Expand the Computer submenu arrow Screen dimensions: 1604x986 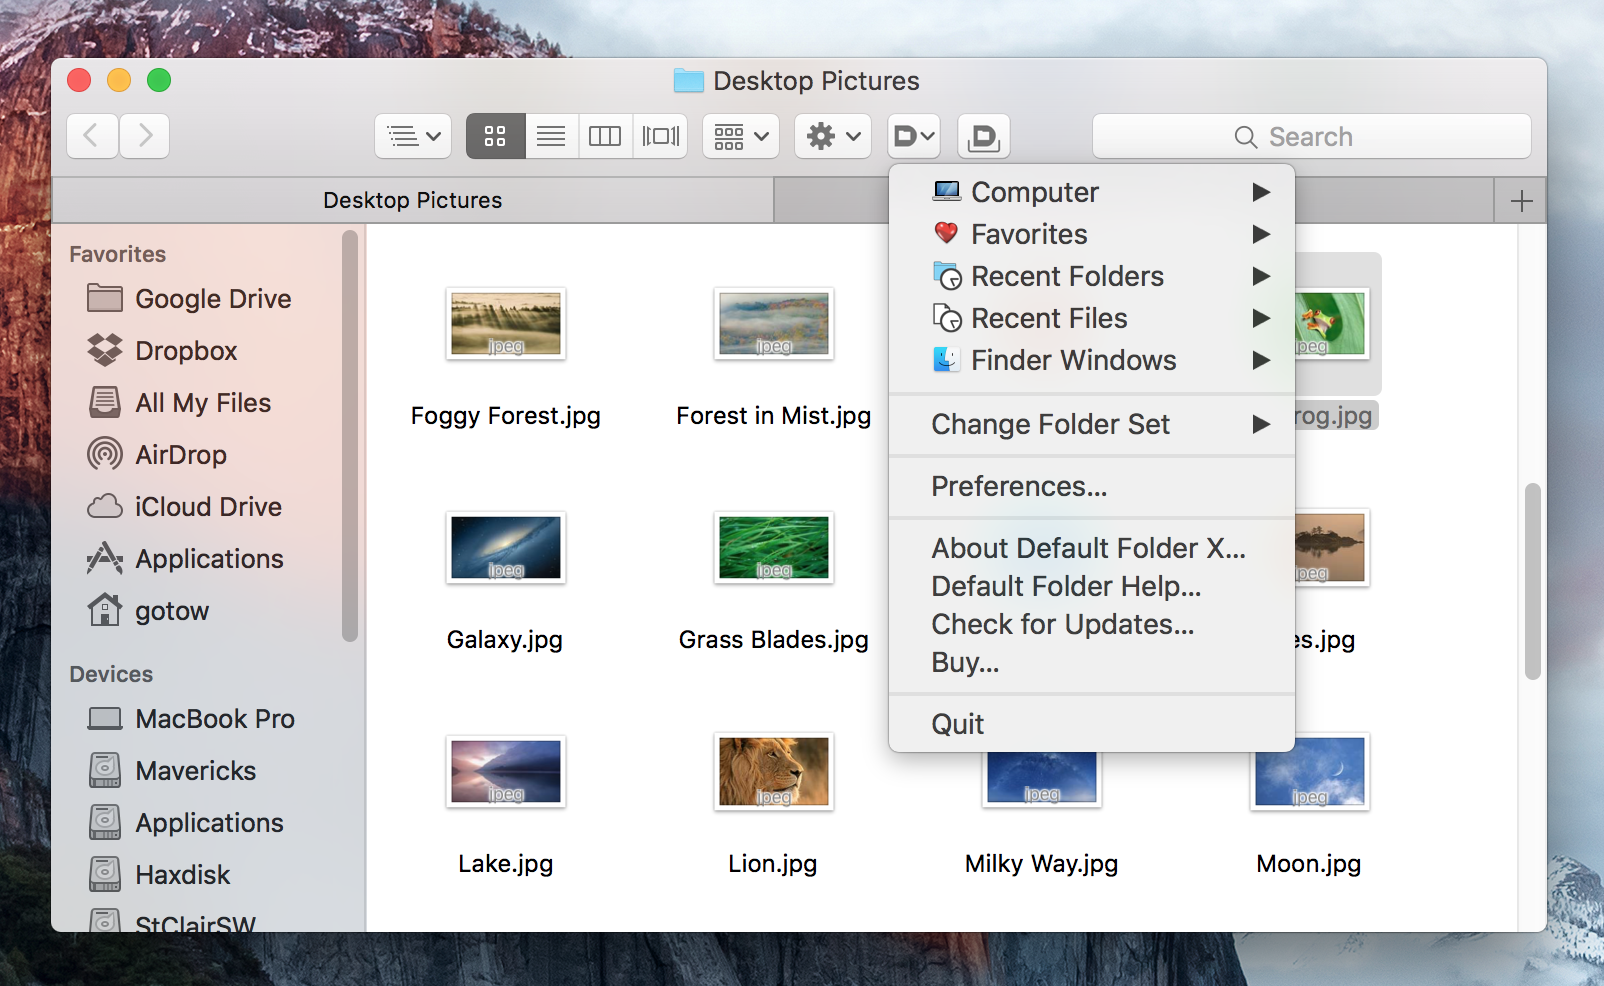click(1261, 192)
